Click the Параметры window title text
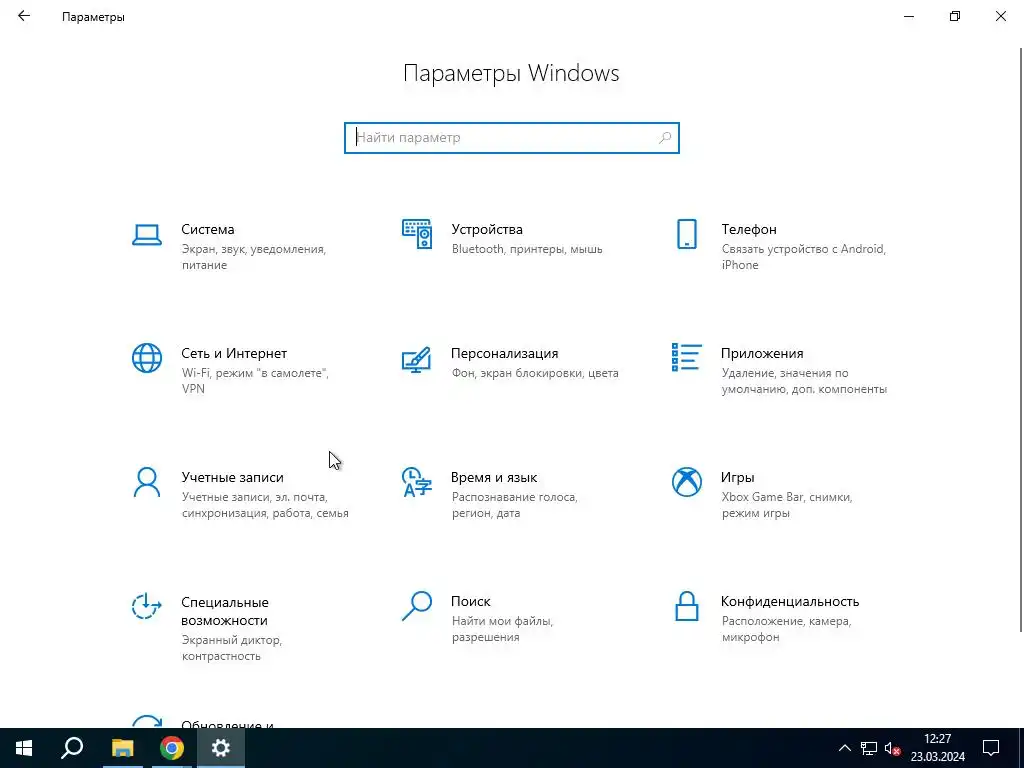Screen dimensions: 1024x768 (93, 17)
